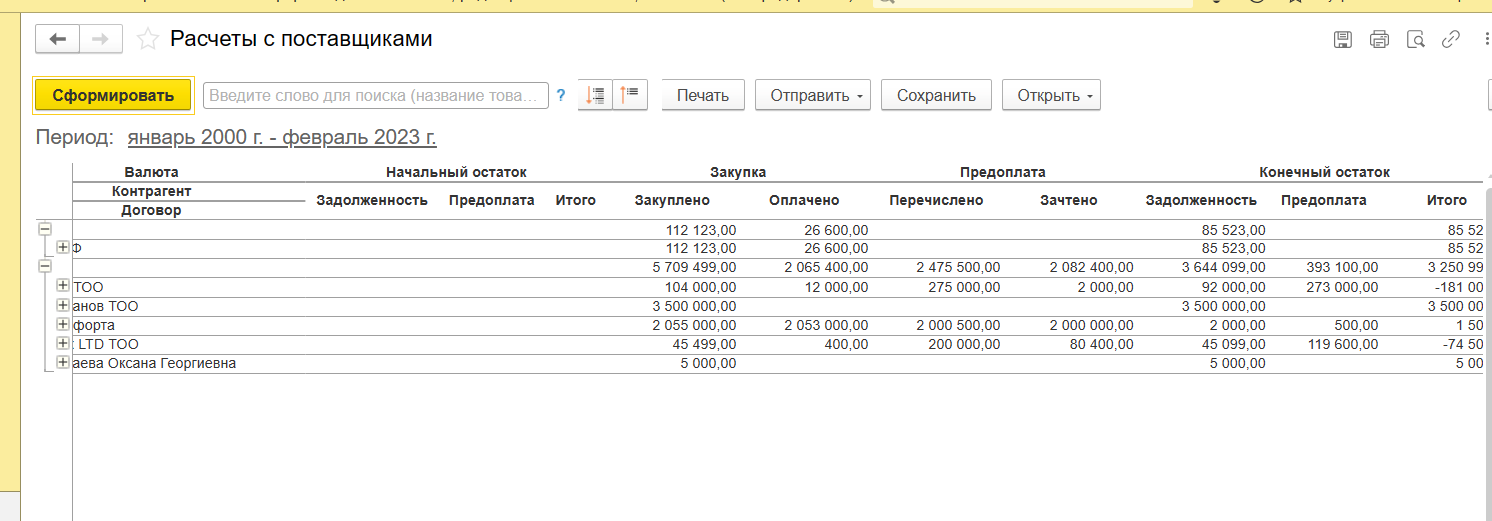Viewport: 1492px width, 521px height.
Task: Expand the 'LTD ТОО' contractor row
Action: click(63, 344)
